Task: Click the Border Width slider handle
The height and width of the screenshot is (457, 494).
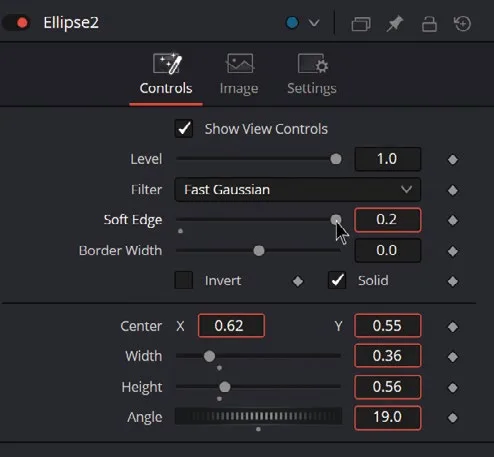Action: pyautogui.click(x=259, y=251)
